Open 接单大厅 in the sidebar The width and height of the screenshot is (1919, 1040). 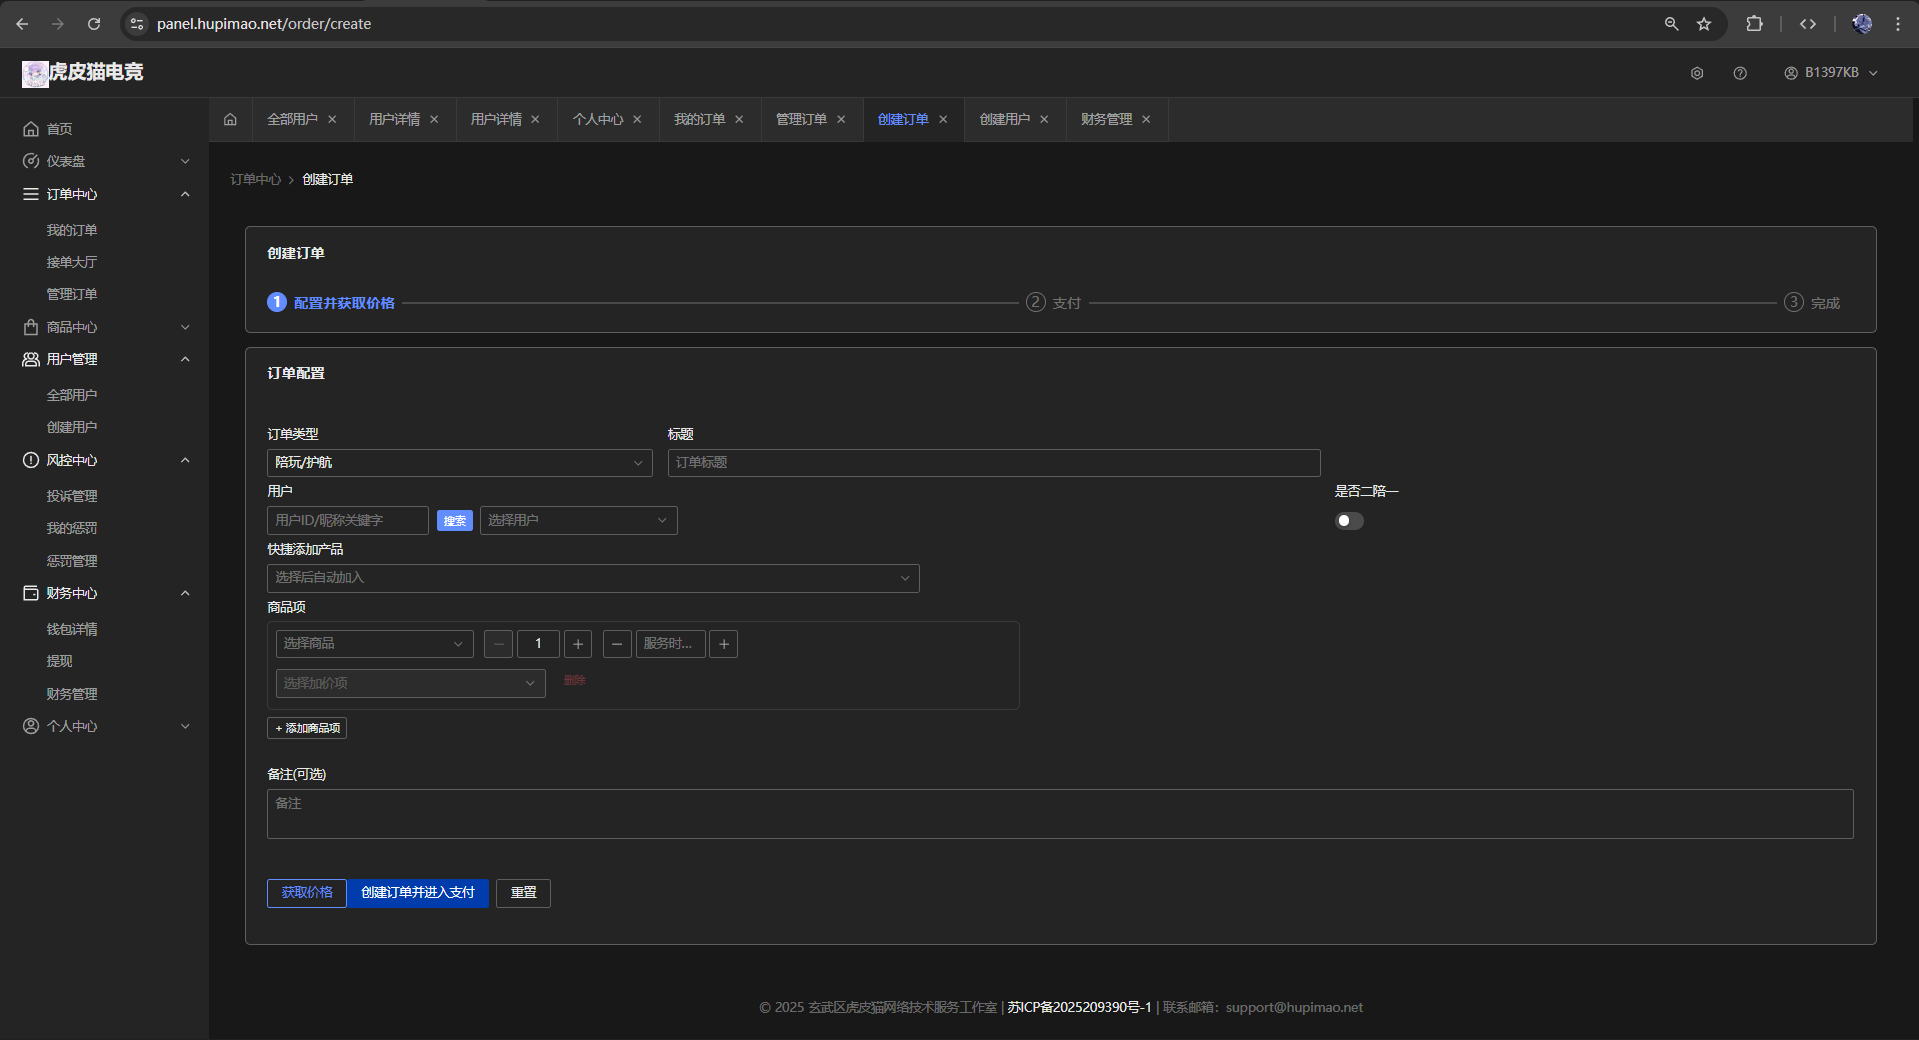pos(72,262)
